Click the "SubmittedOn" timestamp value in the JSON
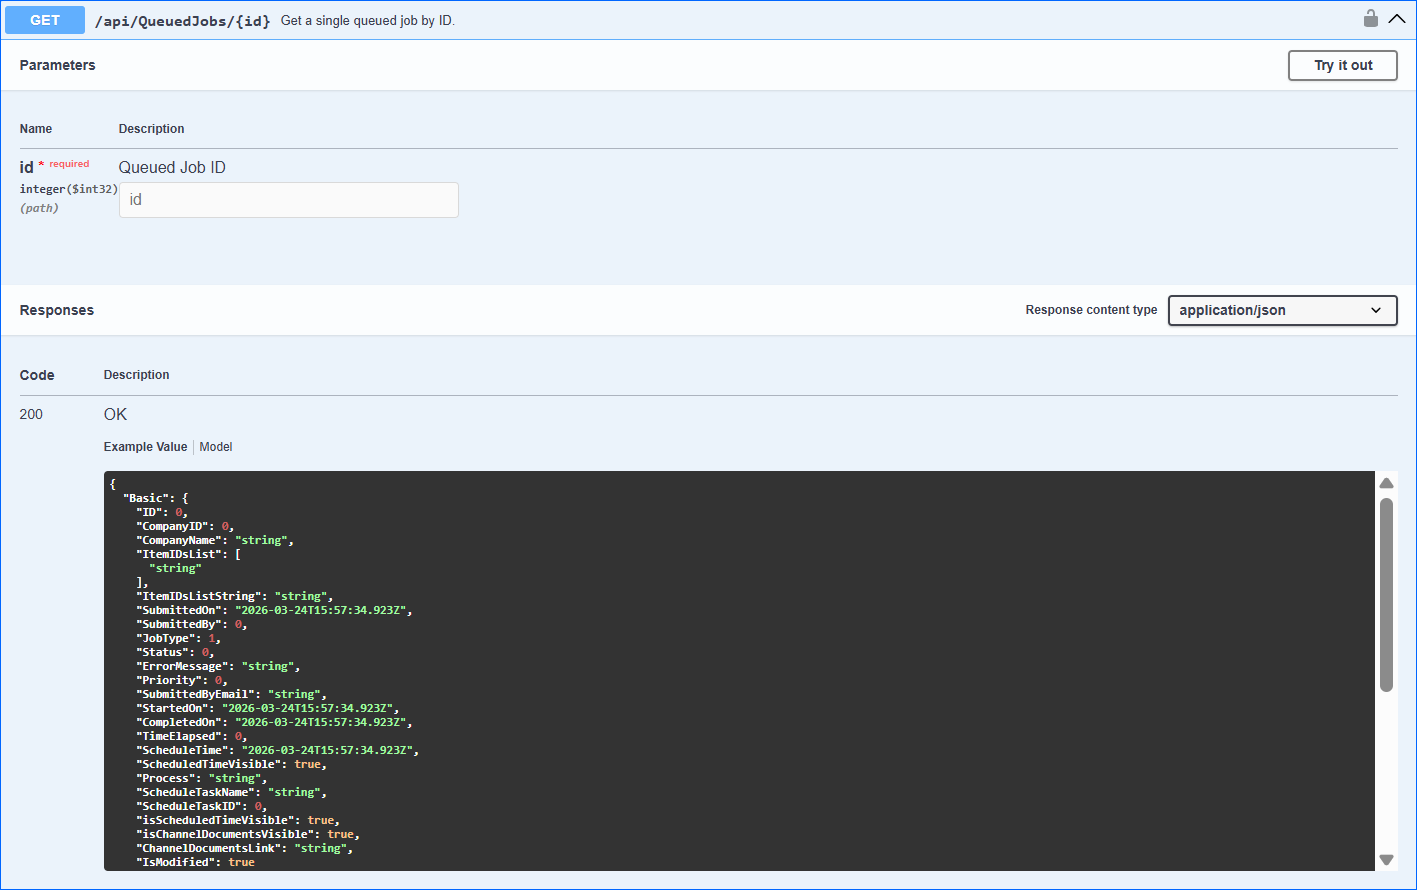1417x890 pixels. click(x=322, y=610)
